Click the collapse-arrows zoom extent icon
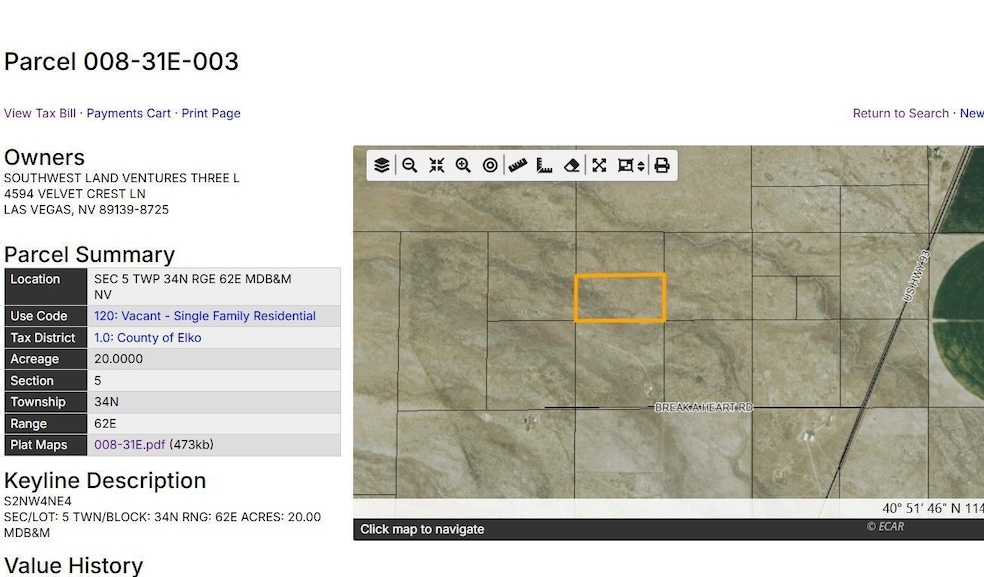 pos(436,166)
